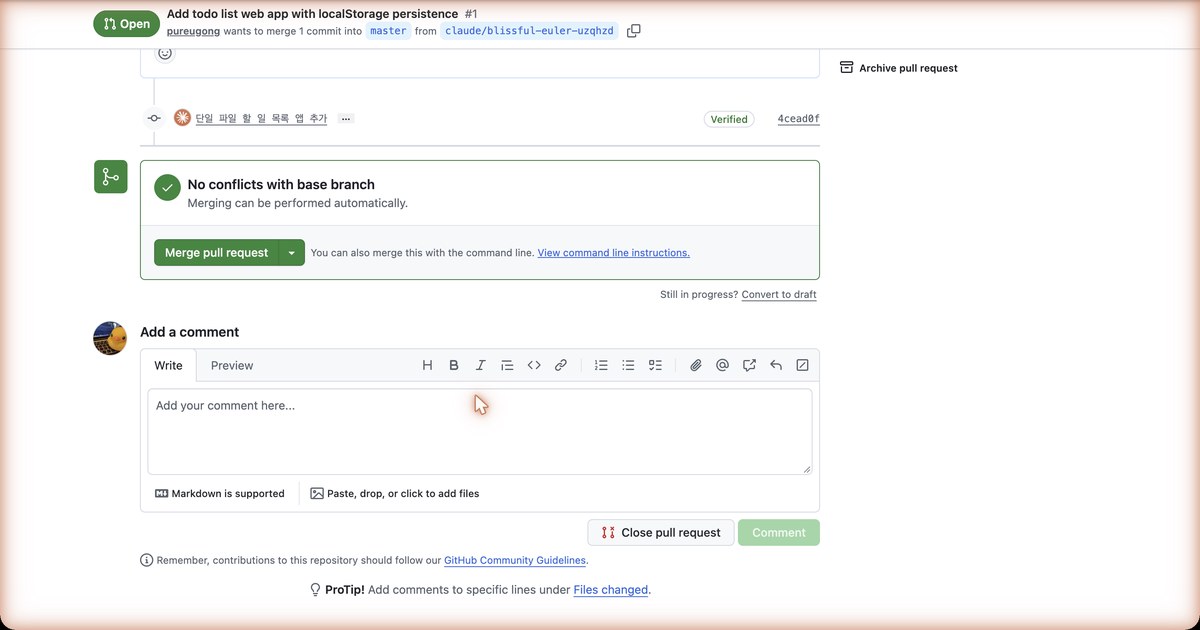This screenshot has height=630, width=1200.
Task: Switch to the Write tab
Action: [x=168, y=365]
